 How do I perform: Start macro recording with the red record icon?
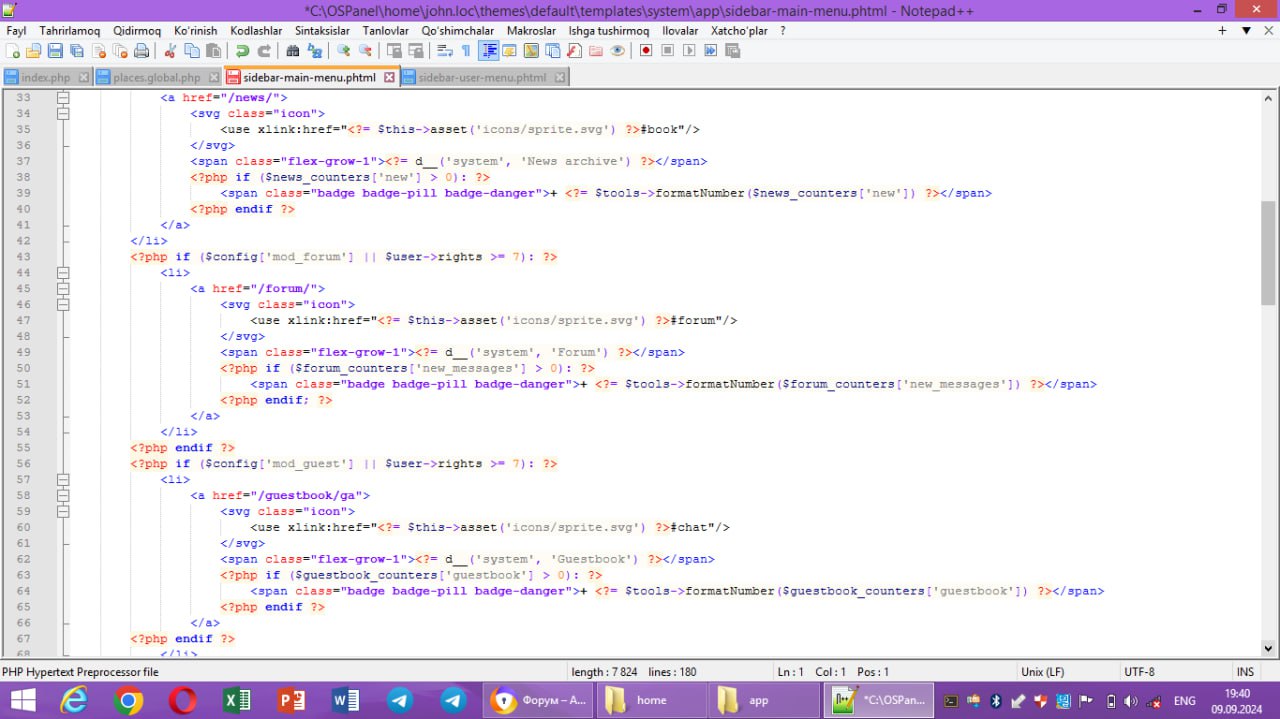pos(646,51)
